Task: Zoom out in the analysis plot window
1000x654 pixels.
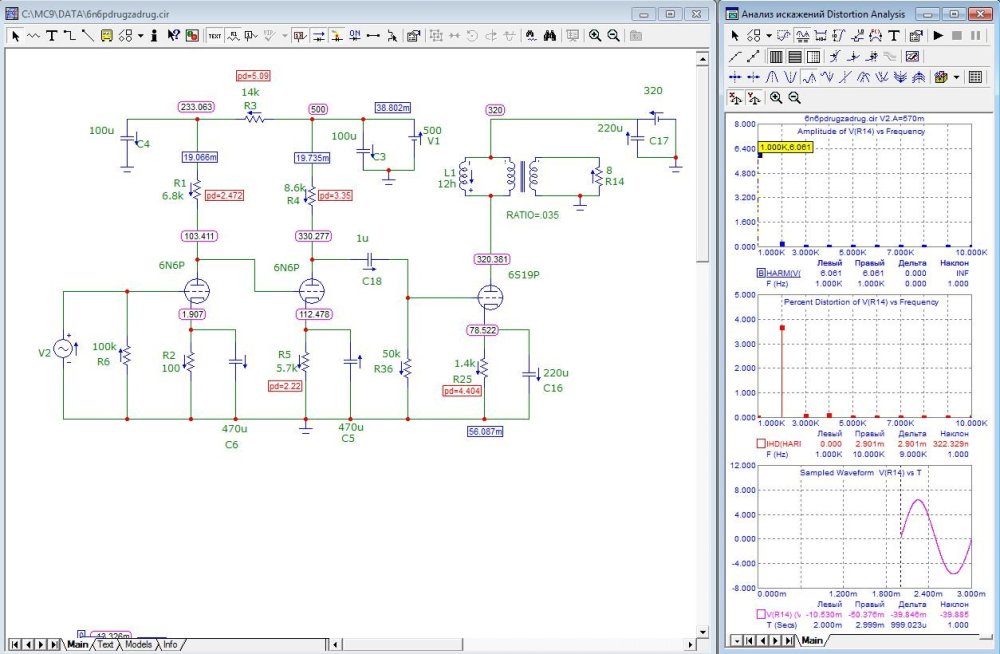Action: [794, 97]
